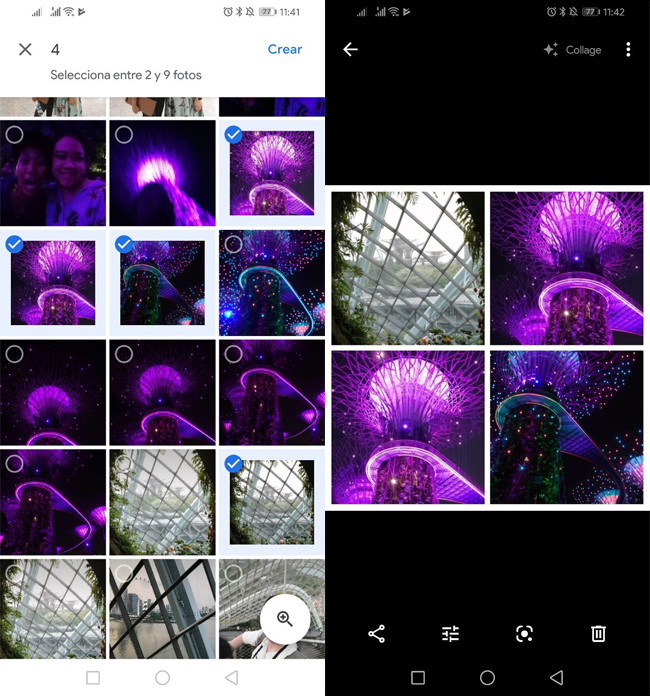Tap the alarm icon in the left status bar
The width and height of the screenshot is (650, 696).
tap(228, 12)
